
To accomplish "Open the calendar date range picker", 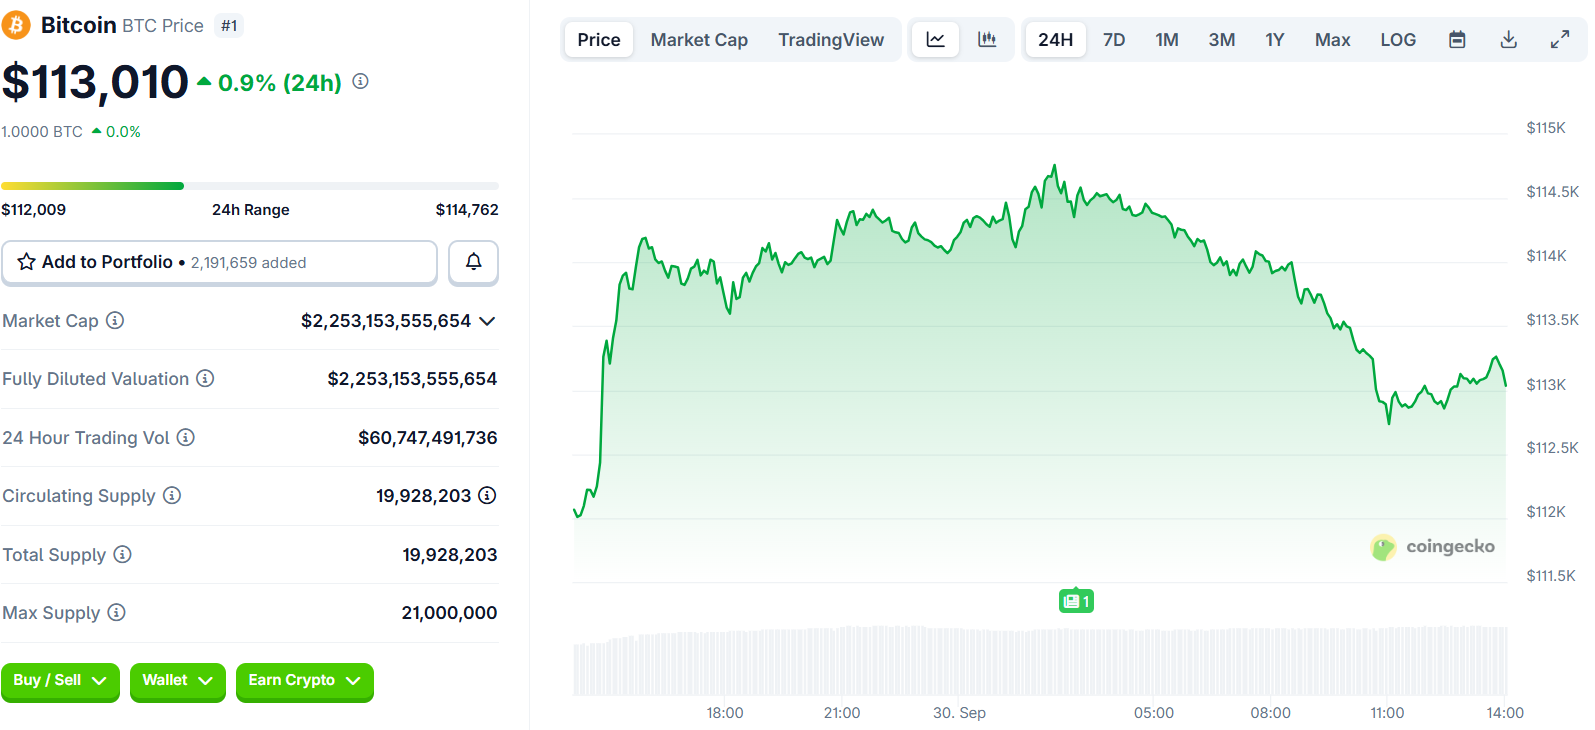I will 1457,40.
